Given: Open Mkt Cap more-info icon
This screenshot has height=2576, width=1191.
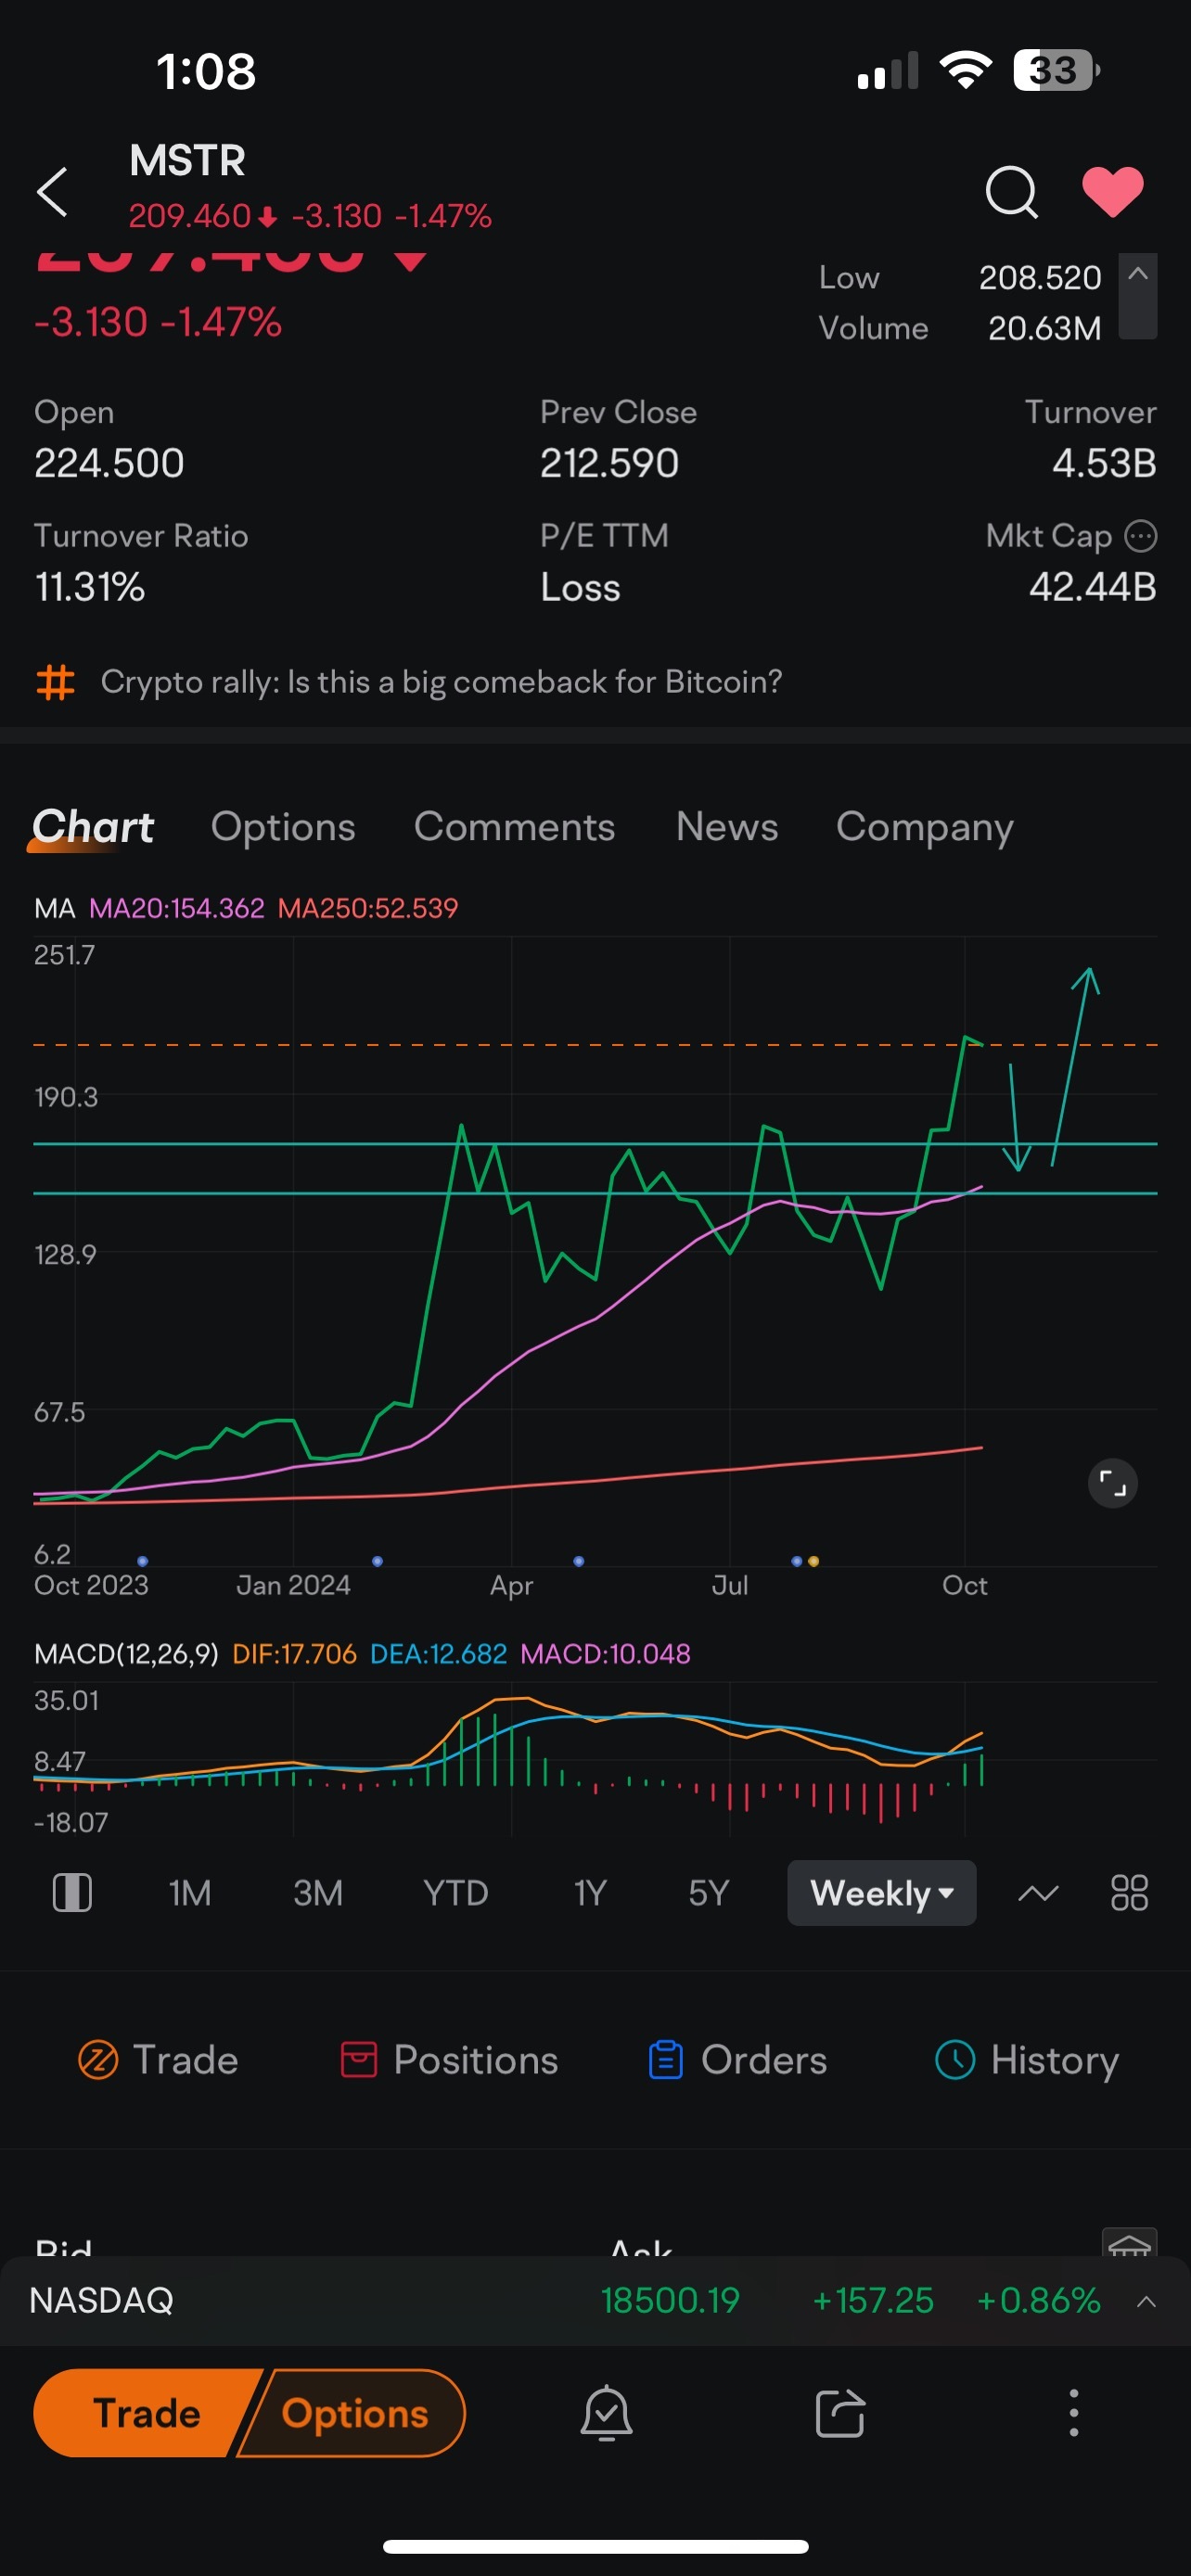Looking at the screenshot, I should click(x=1140, y=536).
